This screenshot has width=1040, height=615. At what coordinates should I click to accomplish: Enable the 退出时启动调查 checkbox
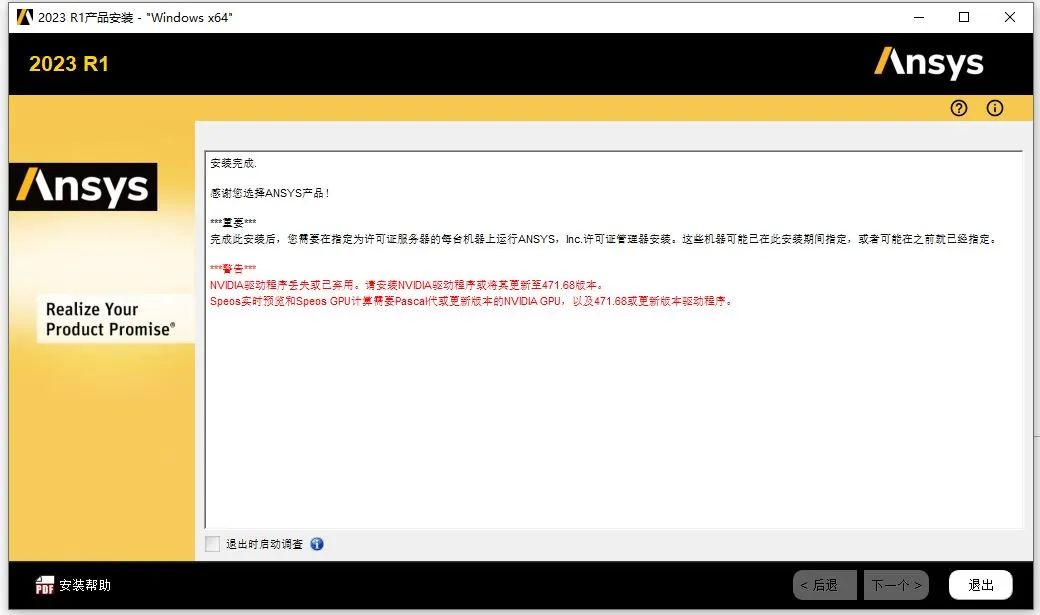[212, 543]
